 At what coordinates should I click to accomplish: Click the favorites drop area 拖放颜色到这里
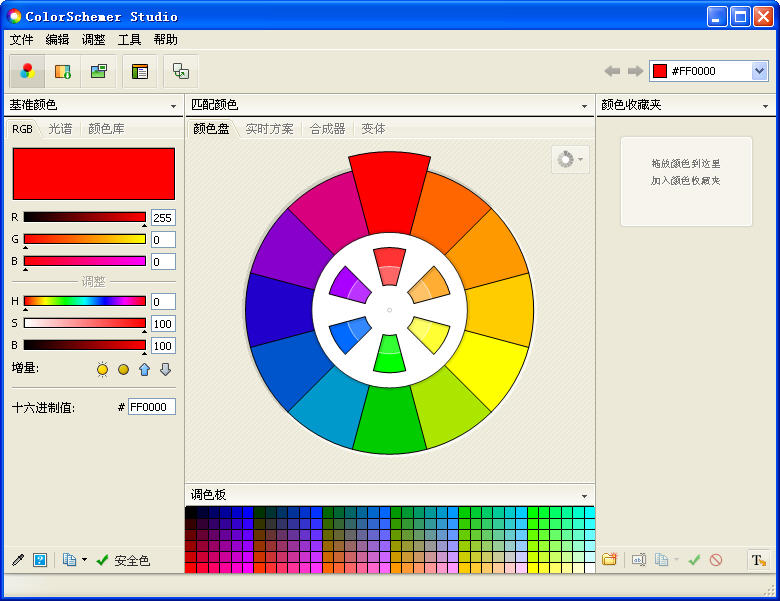click(686, 182)
